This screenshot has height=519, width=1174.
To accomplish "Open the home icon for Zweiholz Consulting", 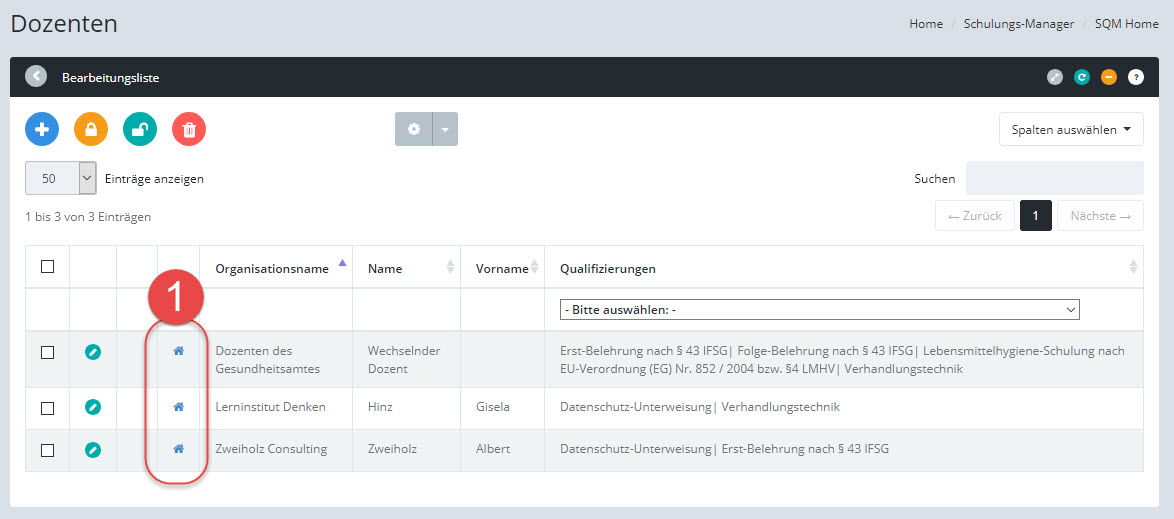I will 179,449.
